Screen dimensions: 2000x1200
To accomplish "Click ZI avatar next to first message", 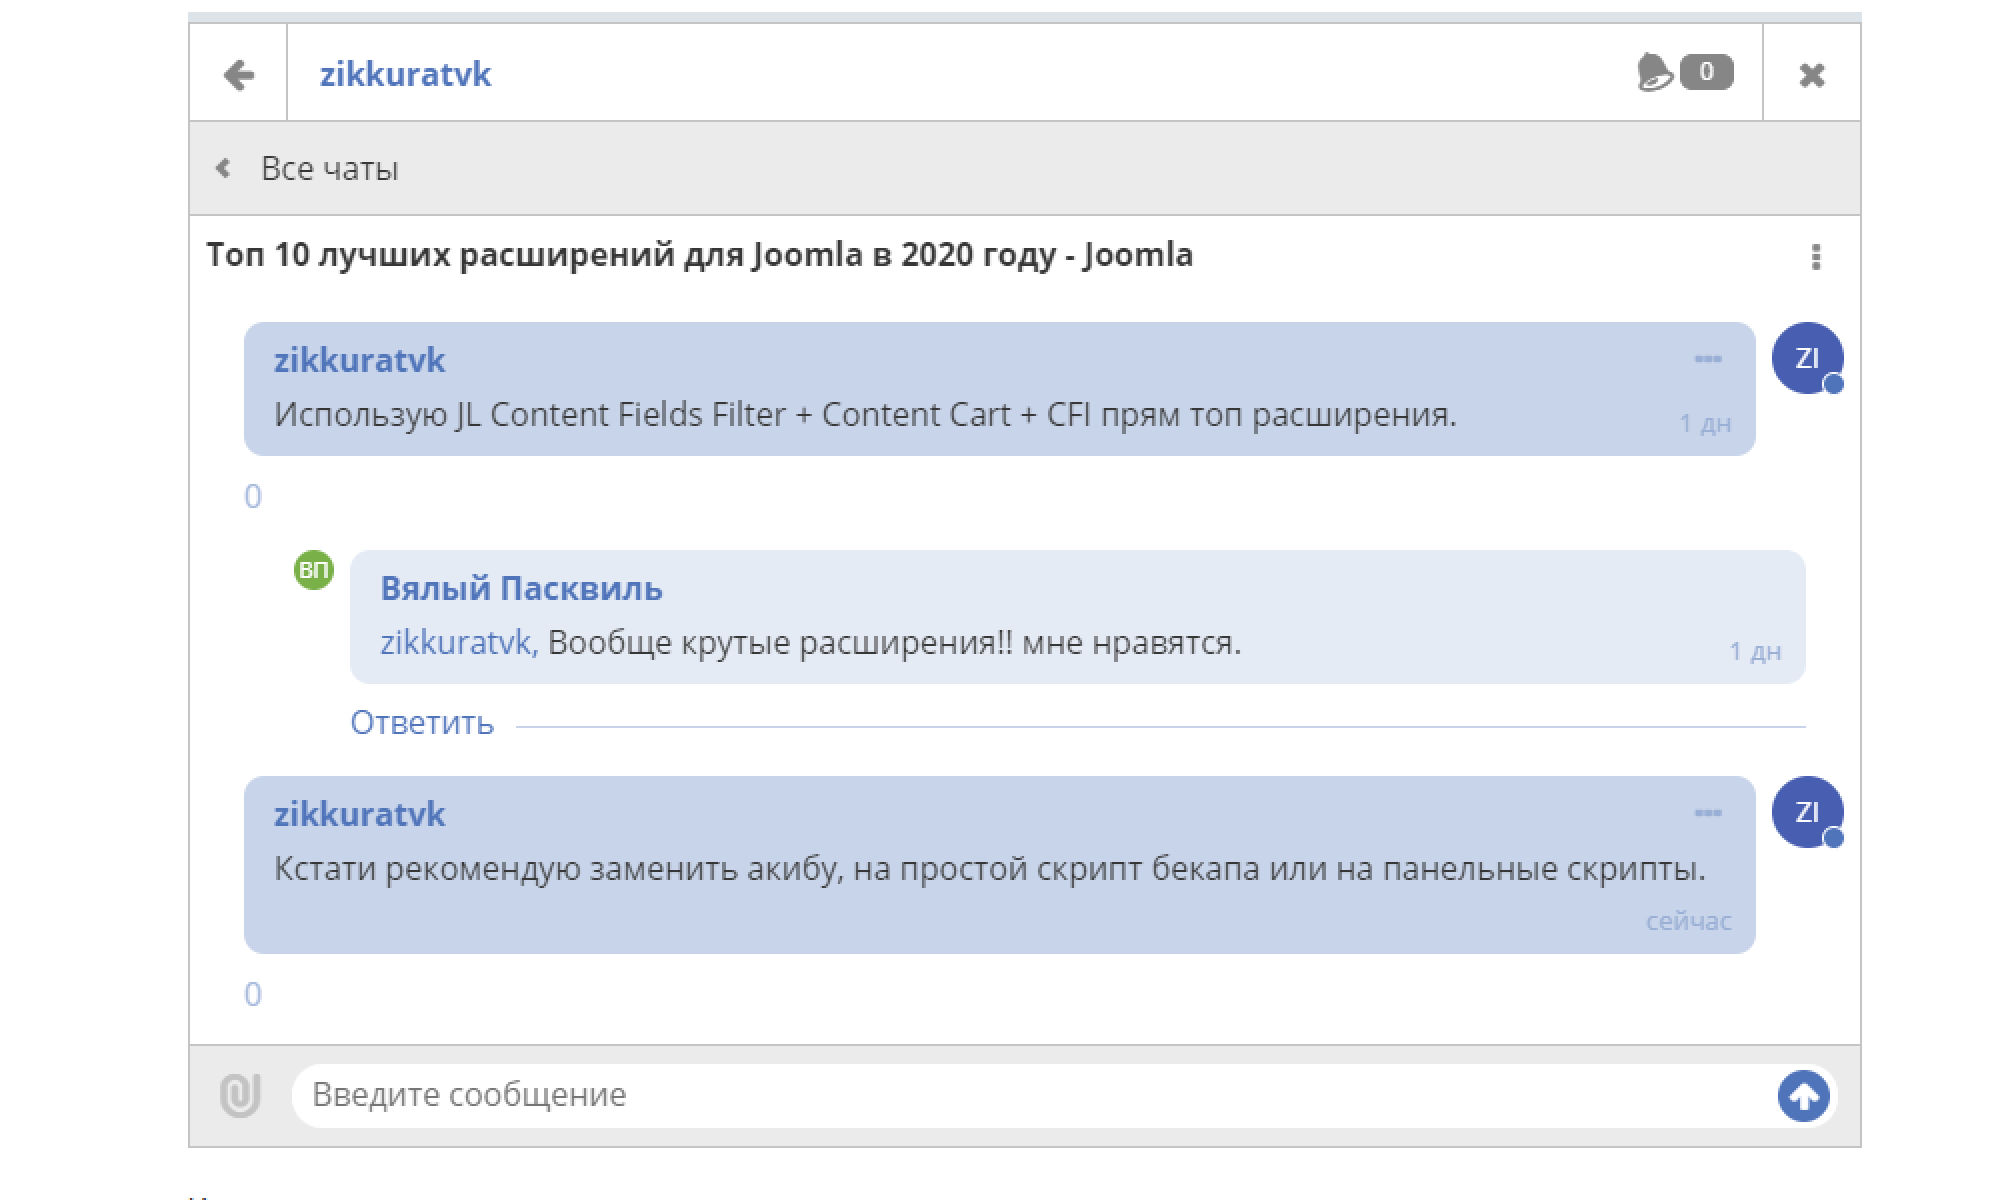I will point(1807,358).
